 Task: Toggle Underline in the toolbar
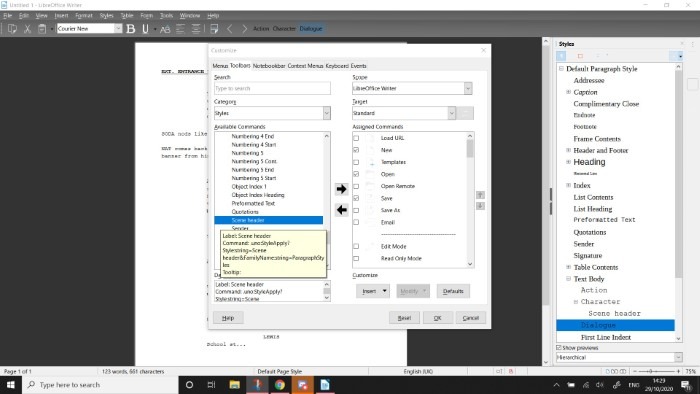tap(145, 29)
